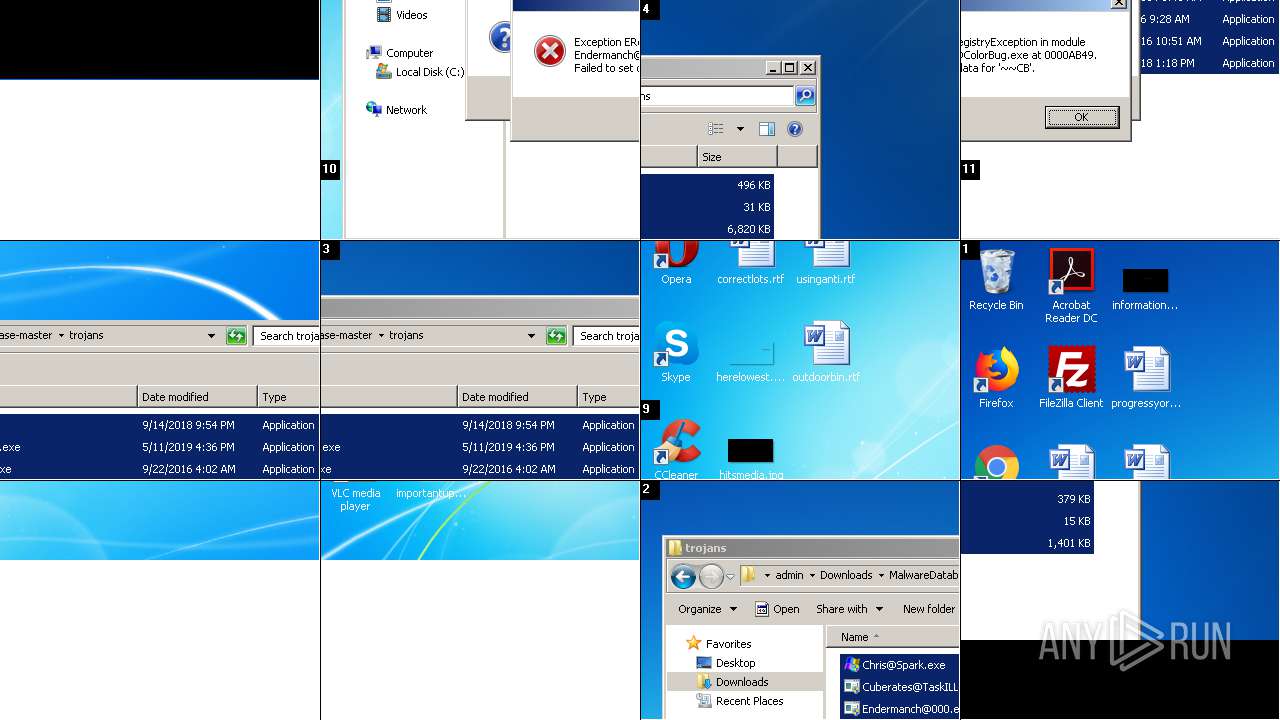Screen dimensions: 1280x720
Task: Sort by the Size column header
Action: pos(737,157)
